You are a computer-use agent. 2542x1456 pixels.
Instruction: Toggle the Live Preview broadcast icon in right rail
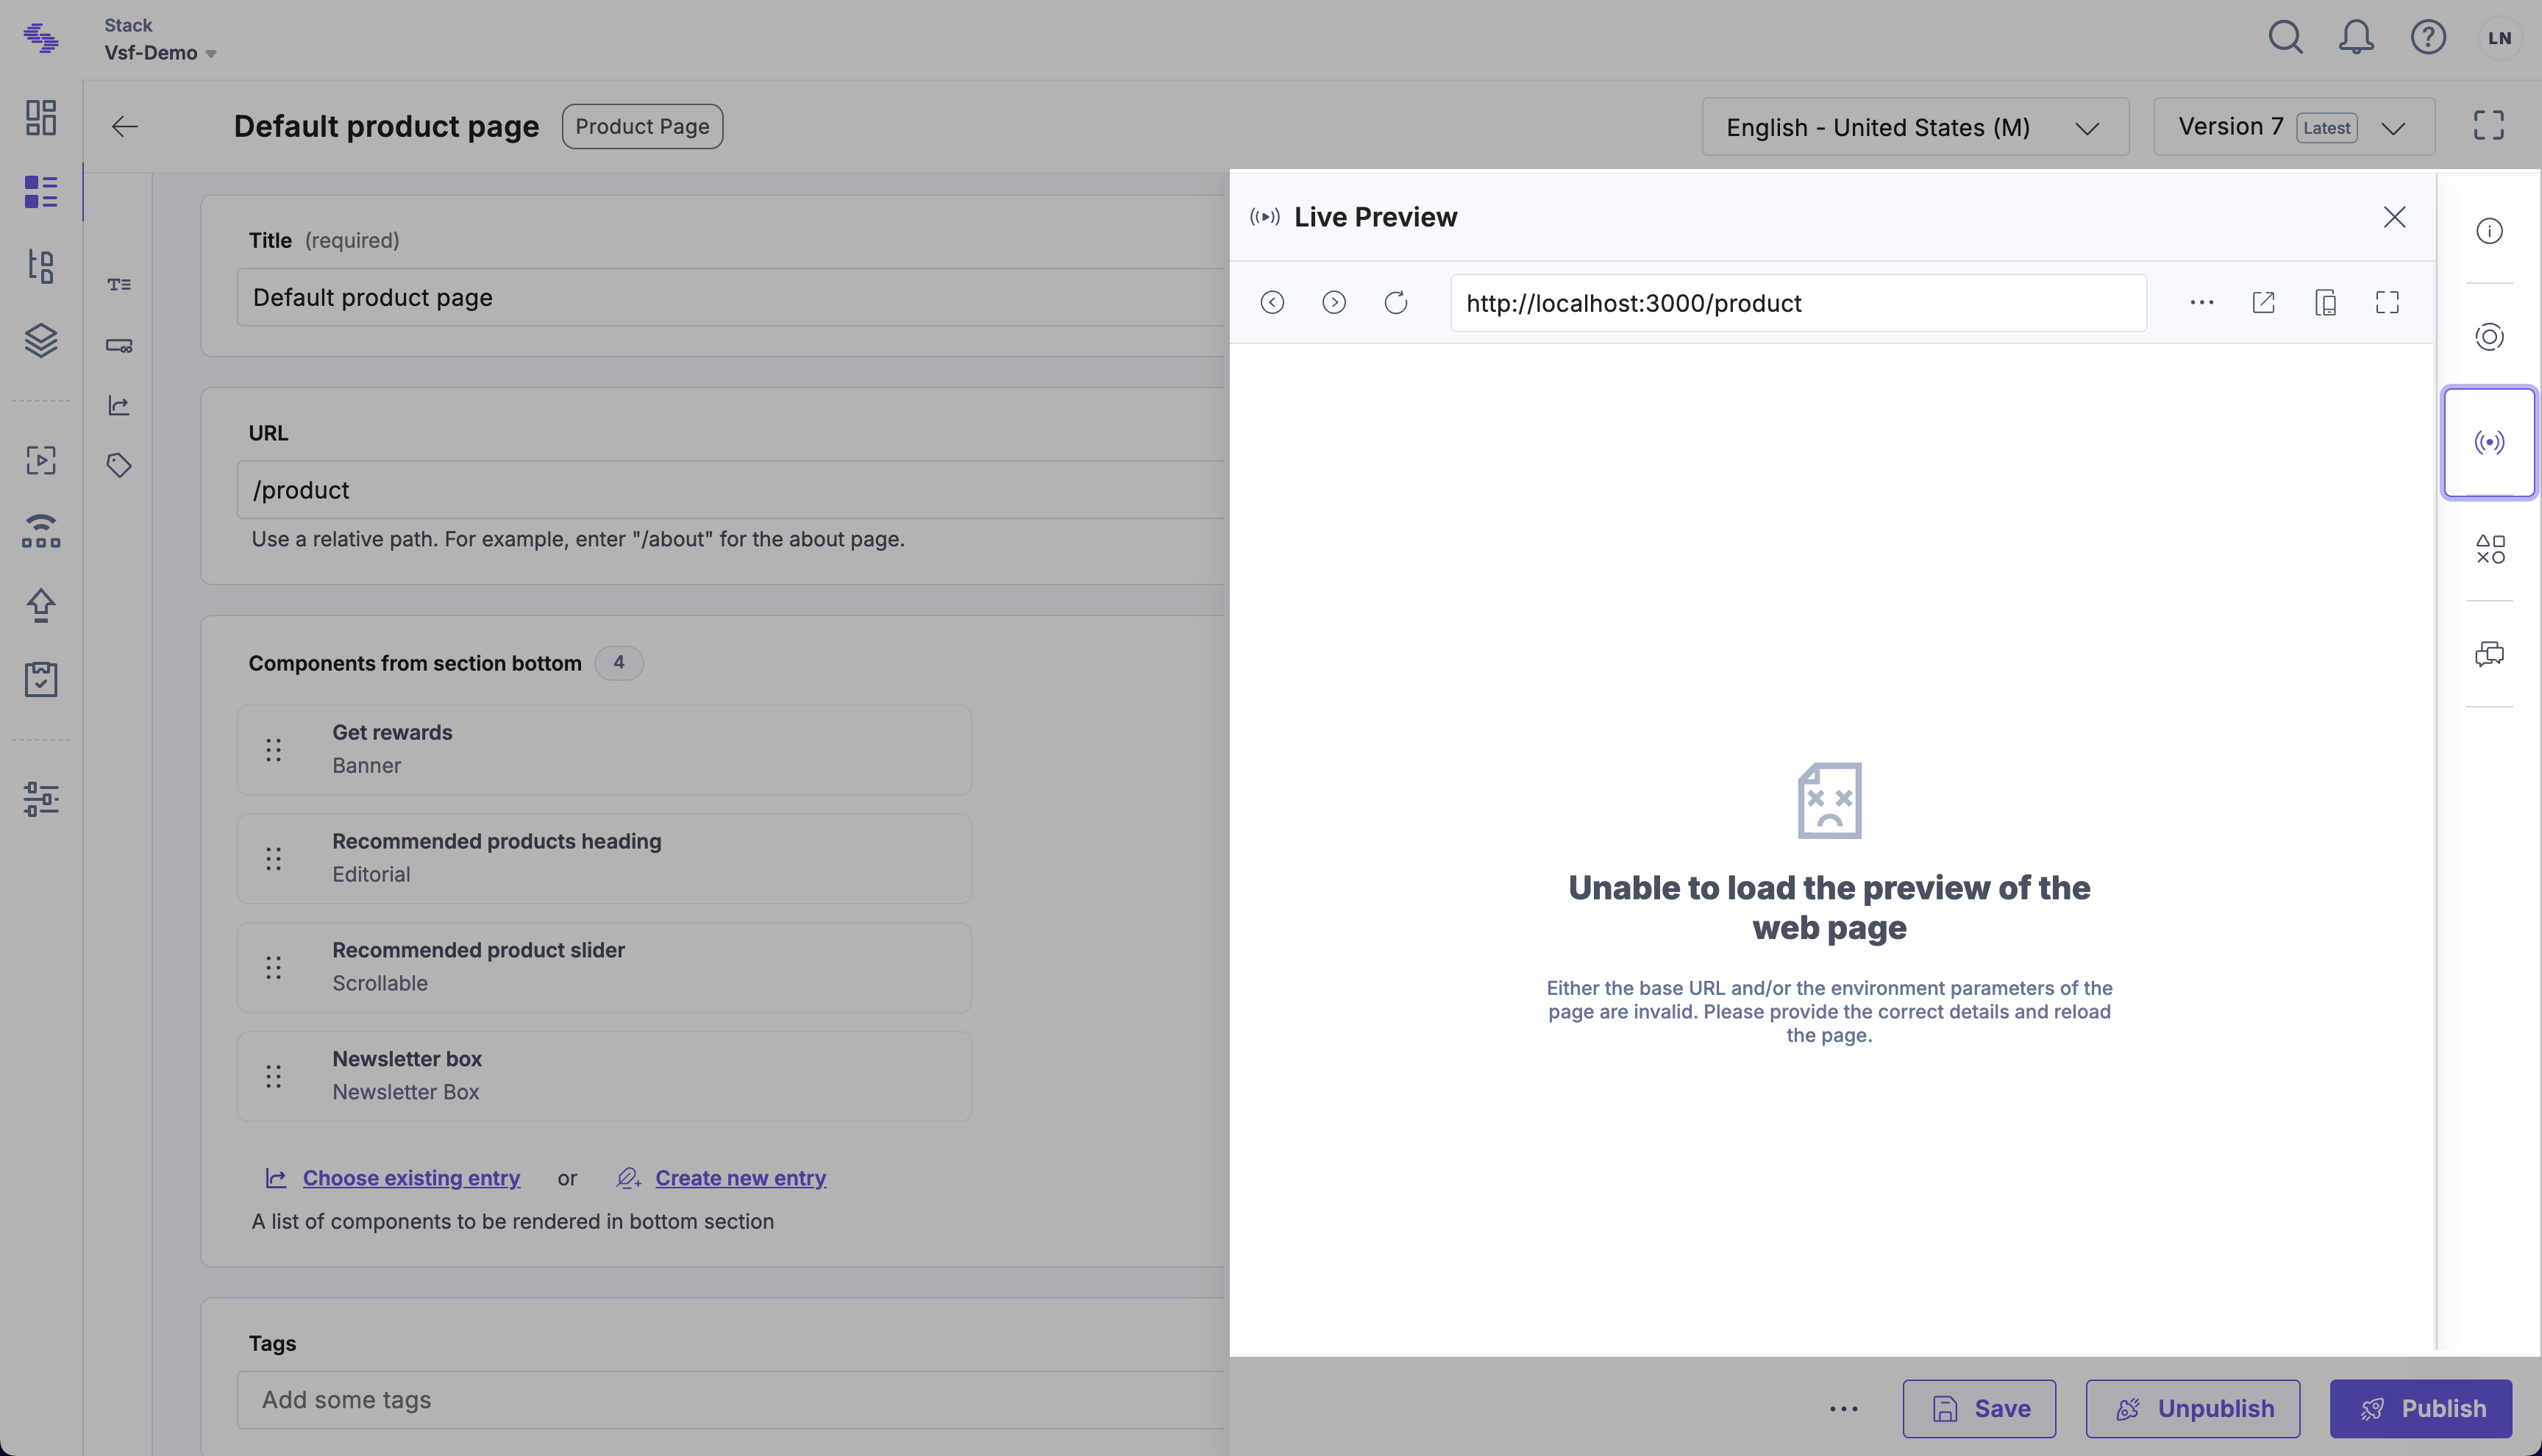click(x=2490, y=442)
